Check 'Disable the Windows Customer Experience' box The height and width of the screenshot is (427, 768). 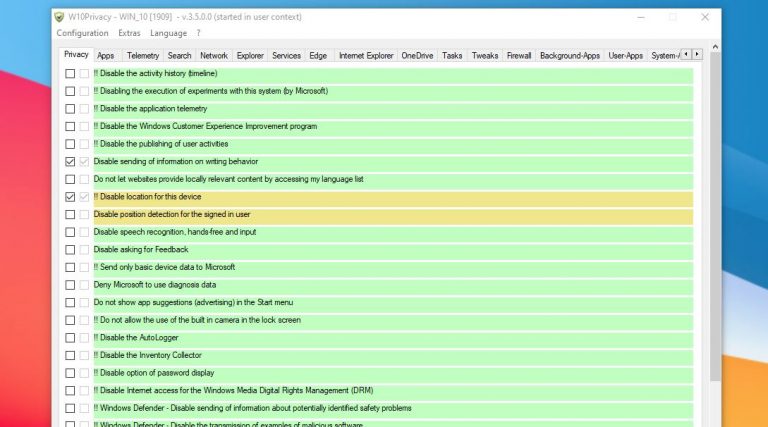click(70, 126)
